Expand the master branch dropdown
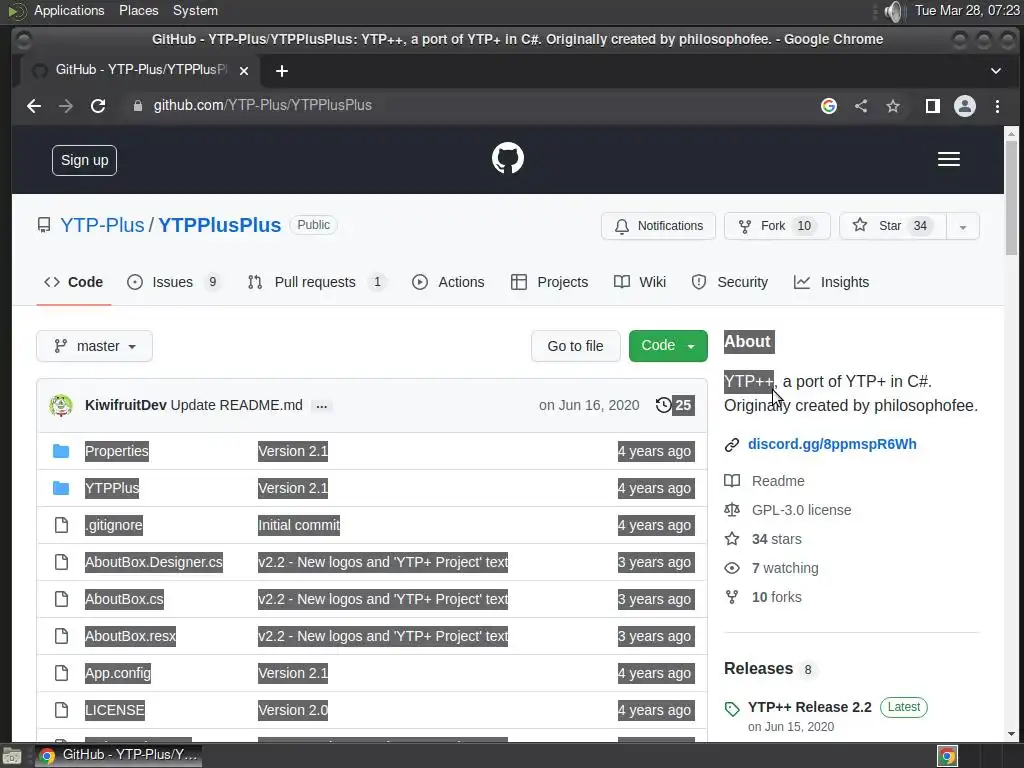The width and height of the screenshot is (1024, 768). point(95,346)
